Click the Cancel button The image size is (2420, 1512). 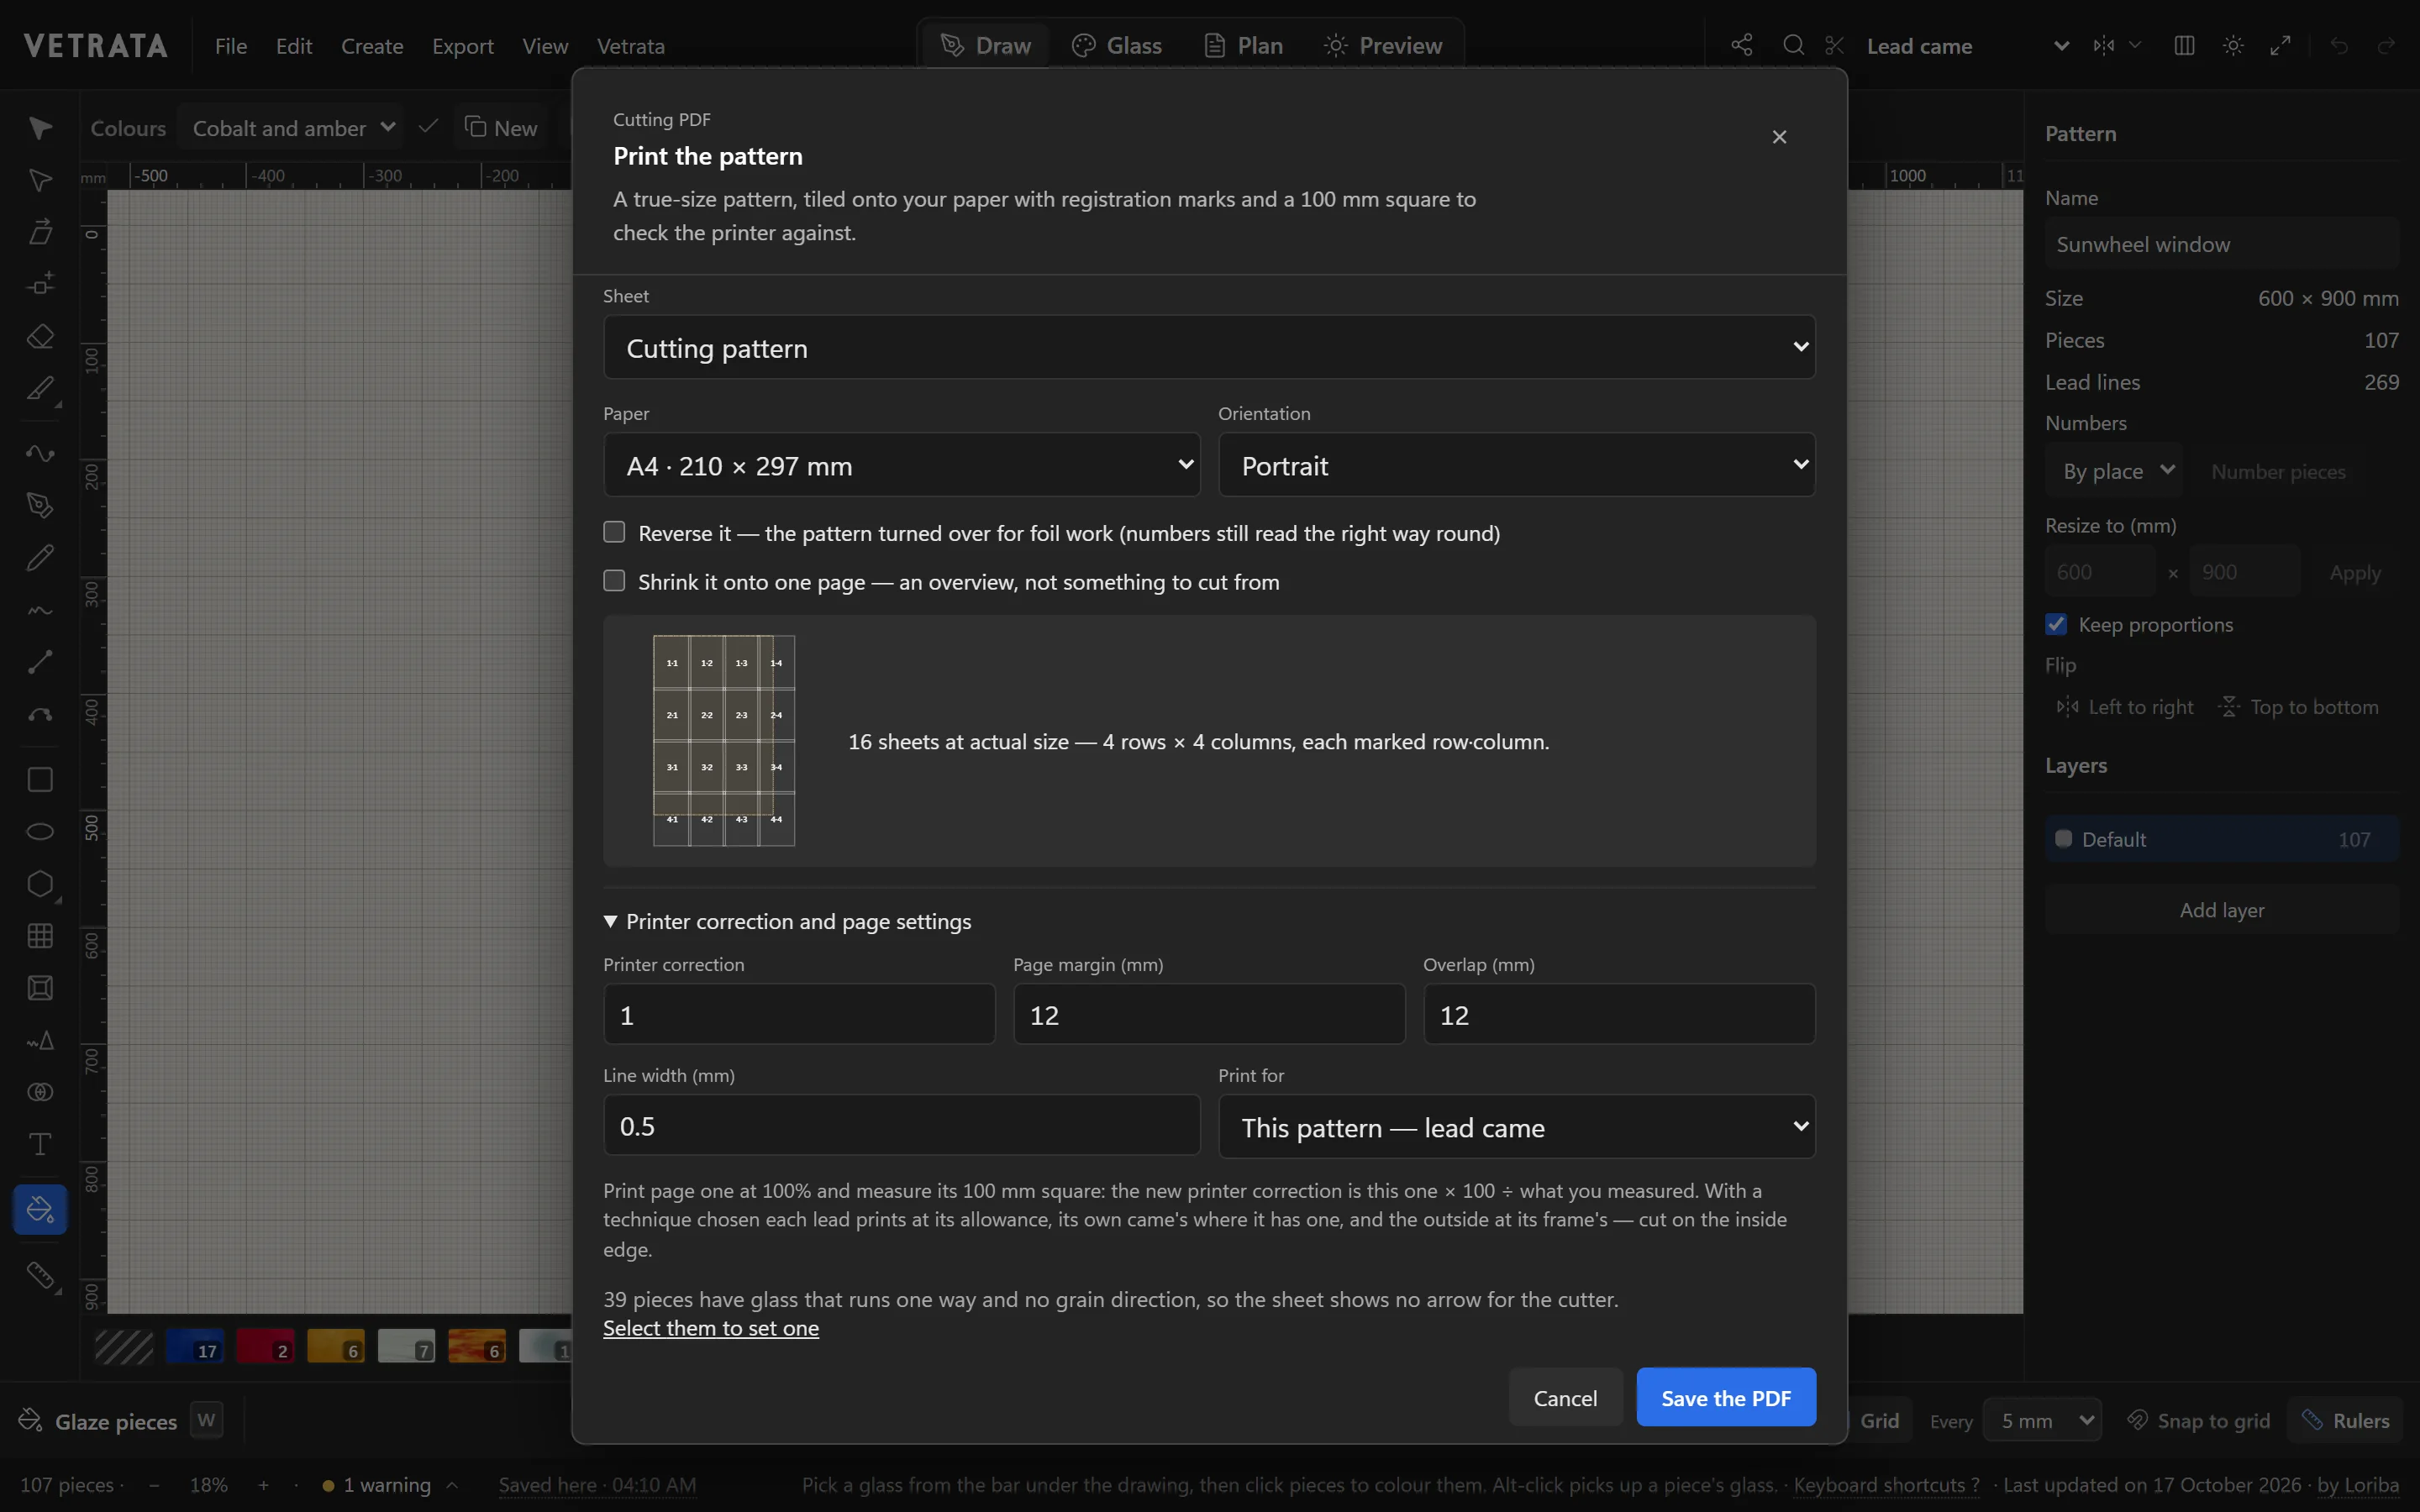click(x=1565, y=1397)
